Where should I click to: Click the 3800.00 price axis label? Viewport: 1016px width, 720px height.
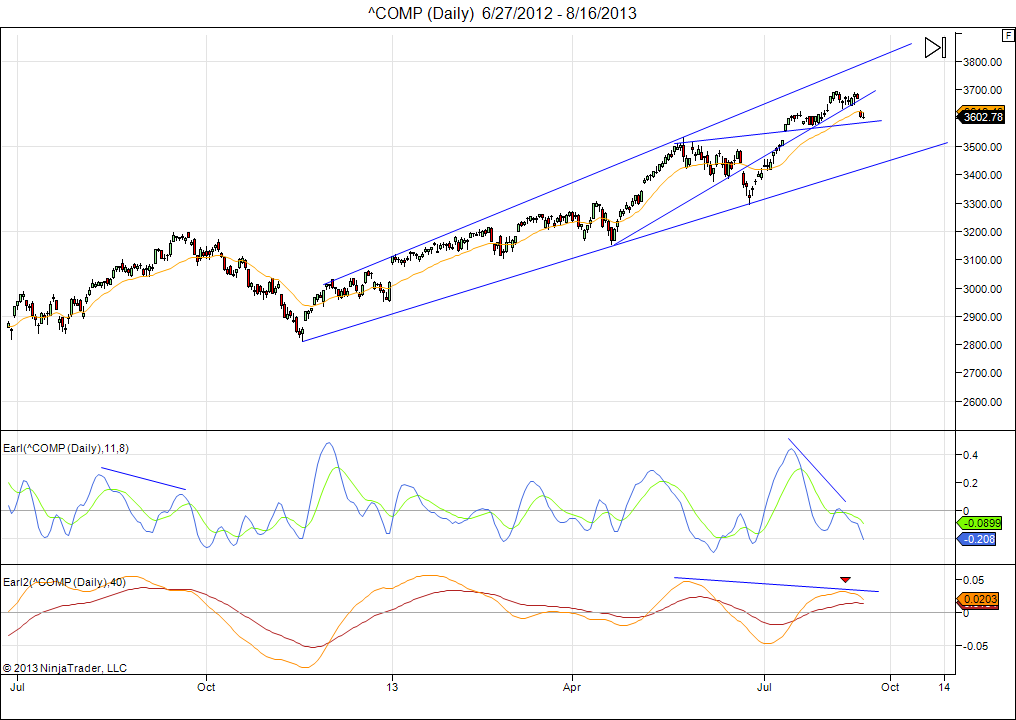point(981,62)
